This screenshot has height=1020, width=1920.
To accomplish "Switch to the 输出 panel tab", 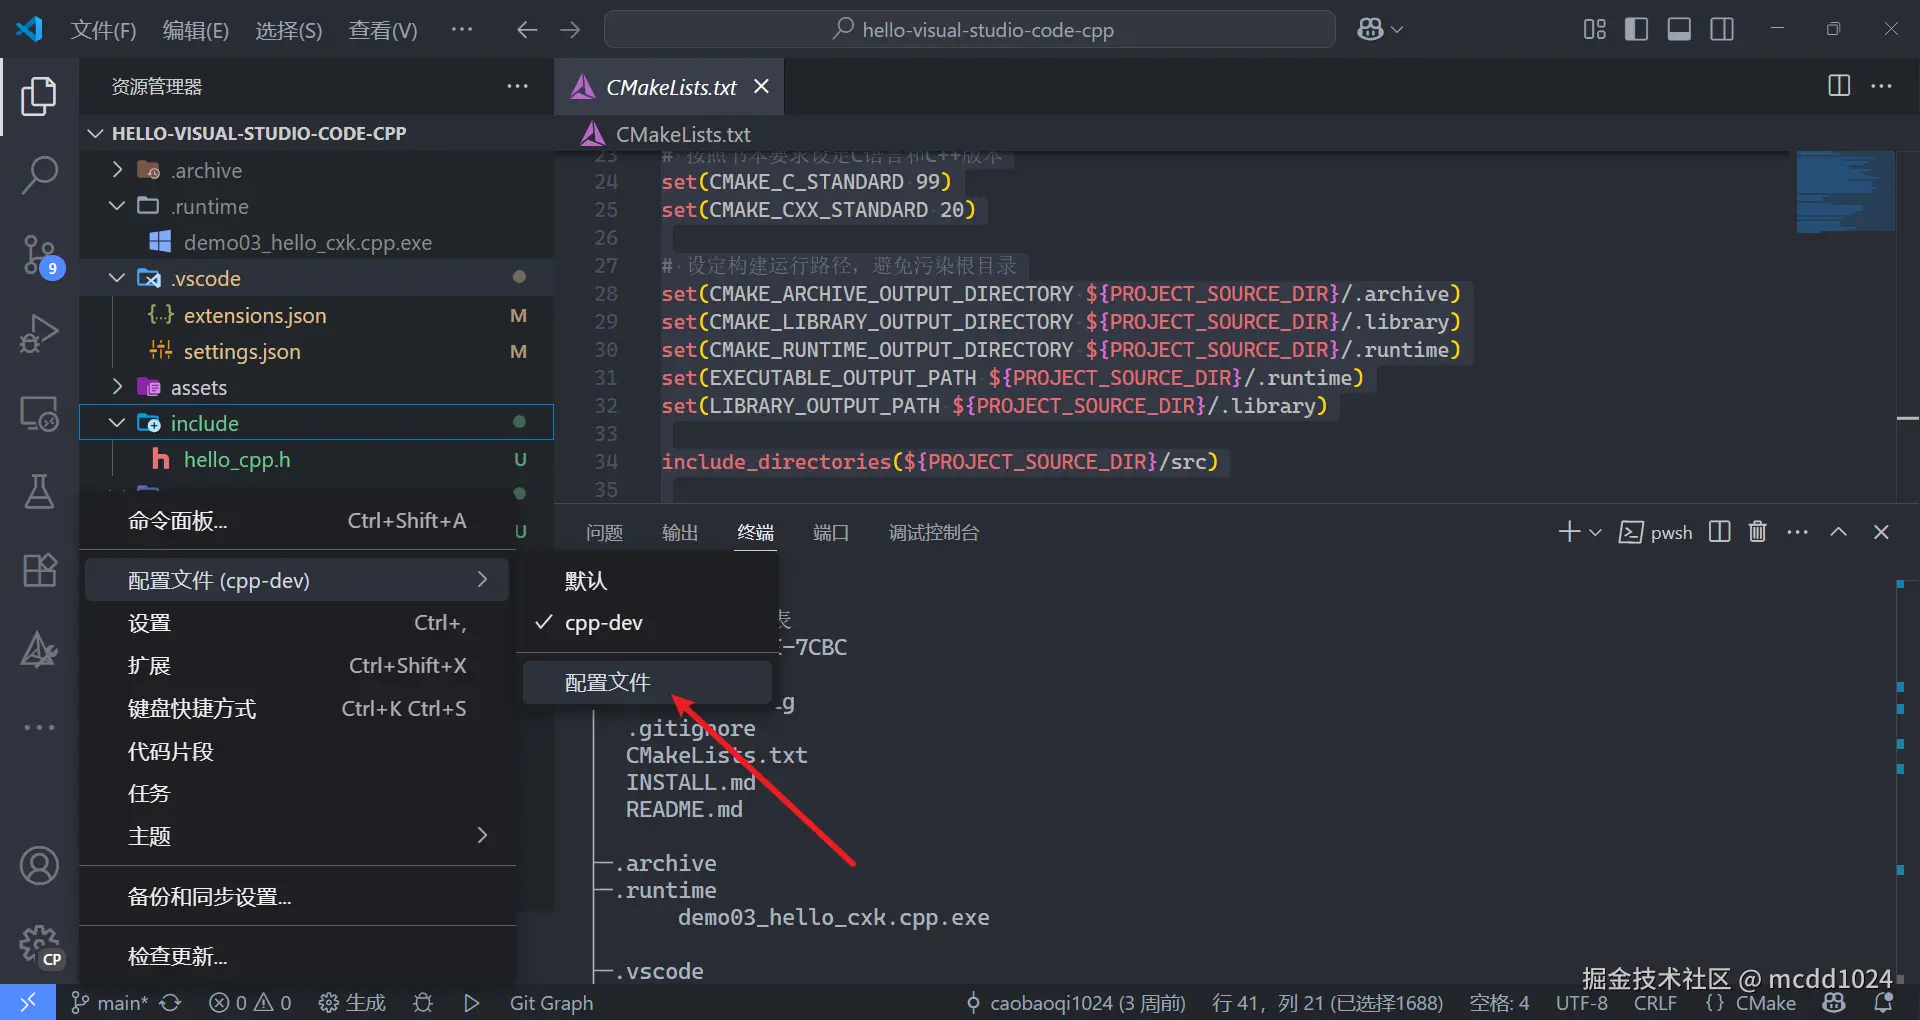I will [x=680, y=532].
